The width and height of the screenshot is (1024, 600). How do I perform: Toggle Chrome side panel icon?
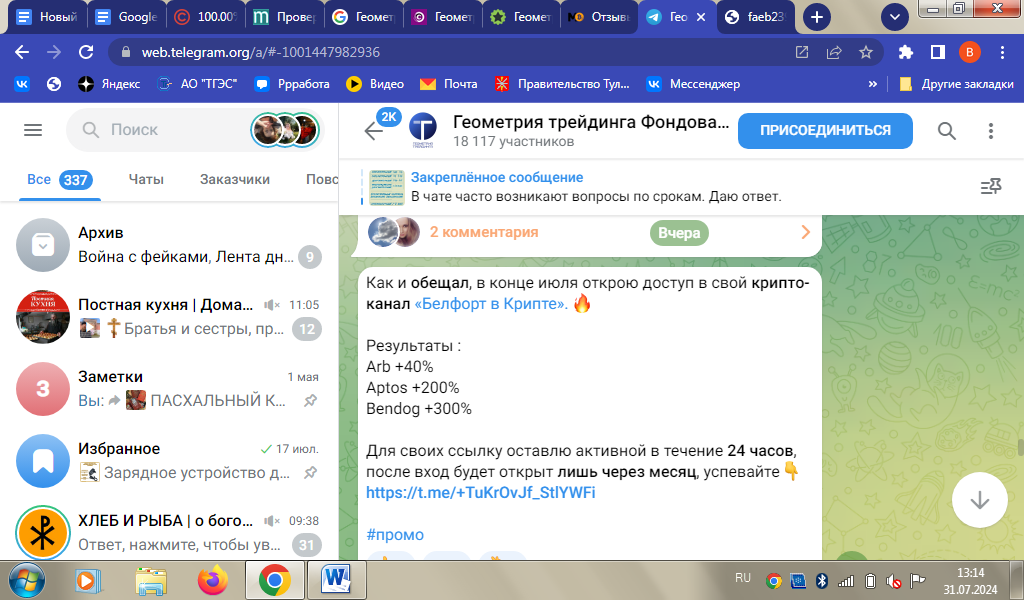pyautogui.click(x=938, y=52)
